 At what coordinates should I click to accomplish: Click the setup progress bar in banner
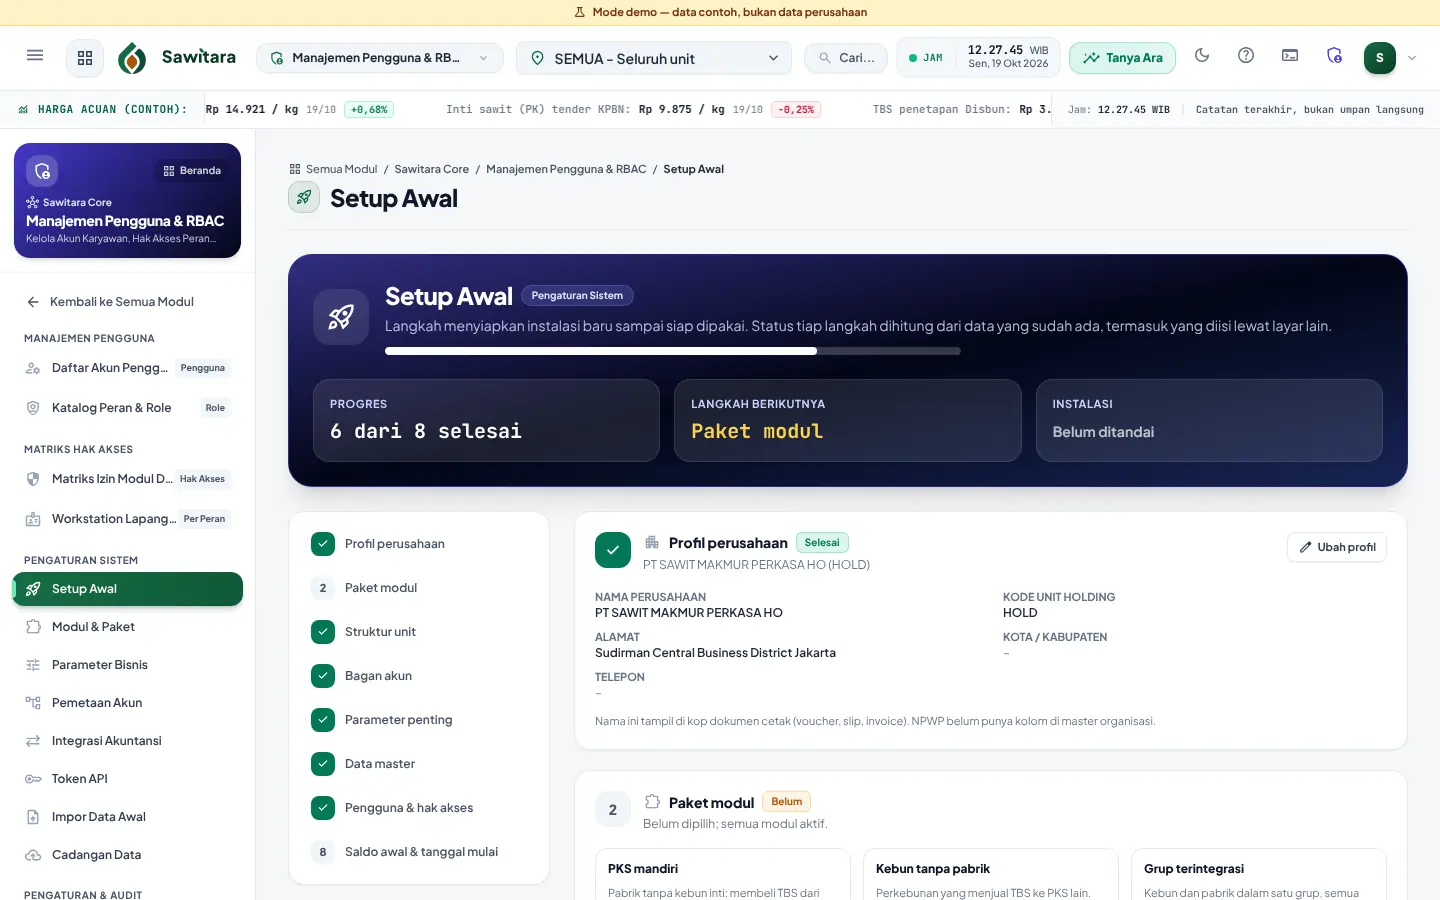coord(673,351)
